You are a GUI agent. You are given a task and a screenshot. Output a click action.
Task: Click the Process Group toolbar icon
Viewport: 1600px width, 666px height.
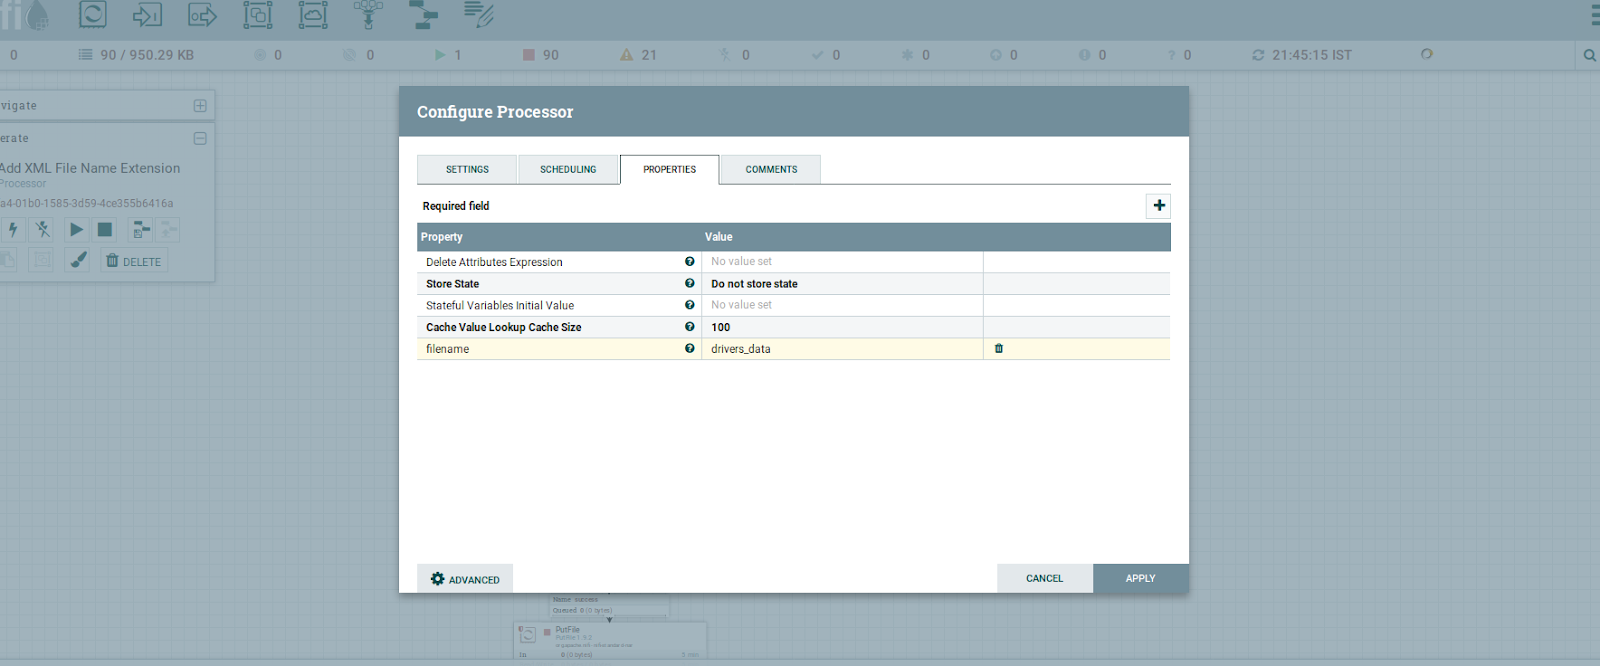coord(257,15)
